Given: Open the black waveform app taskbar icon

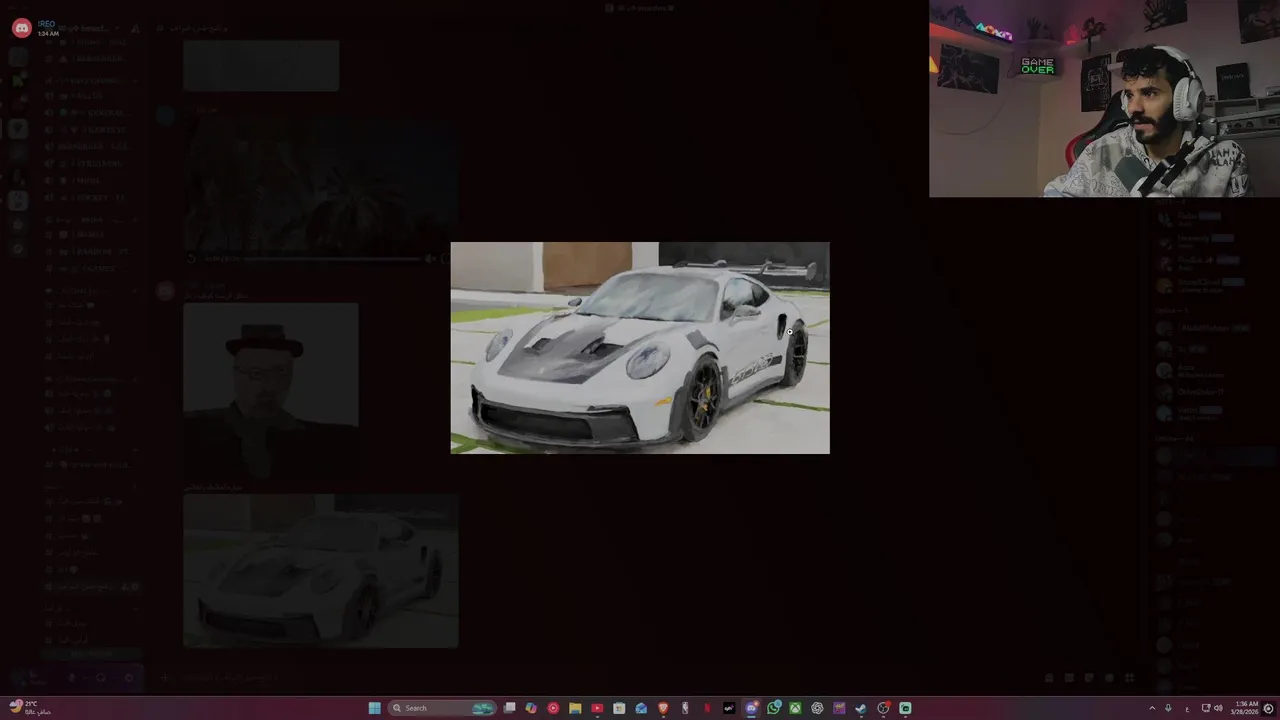Looking at the screenshot, I should (x=729, y=708).
